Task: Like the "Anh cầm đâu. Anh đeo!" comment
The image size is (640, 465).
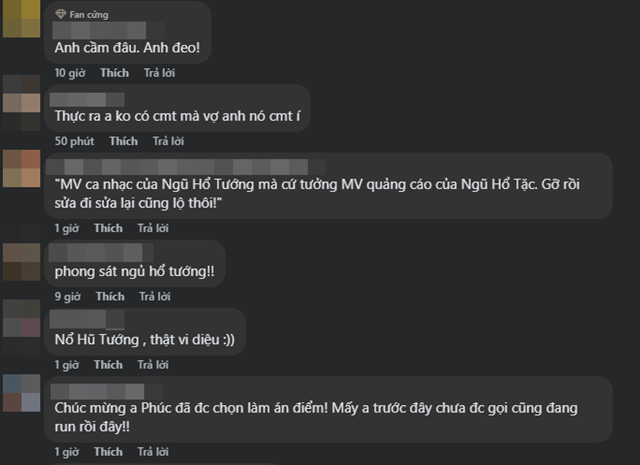Action: 114,73
